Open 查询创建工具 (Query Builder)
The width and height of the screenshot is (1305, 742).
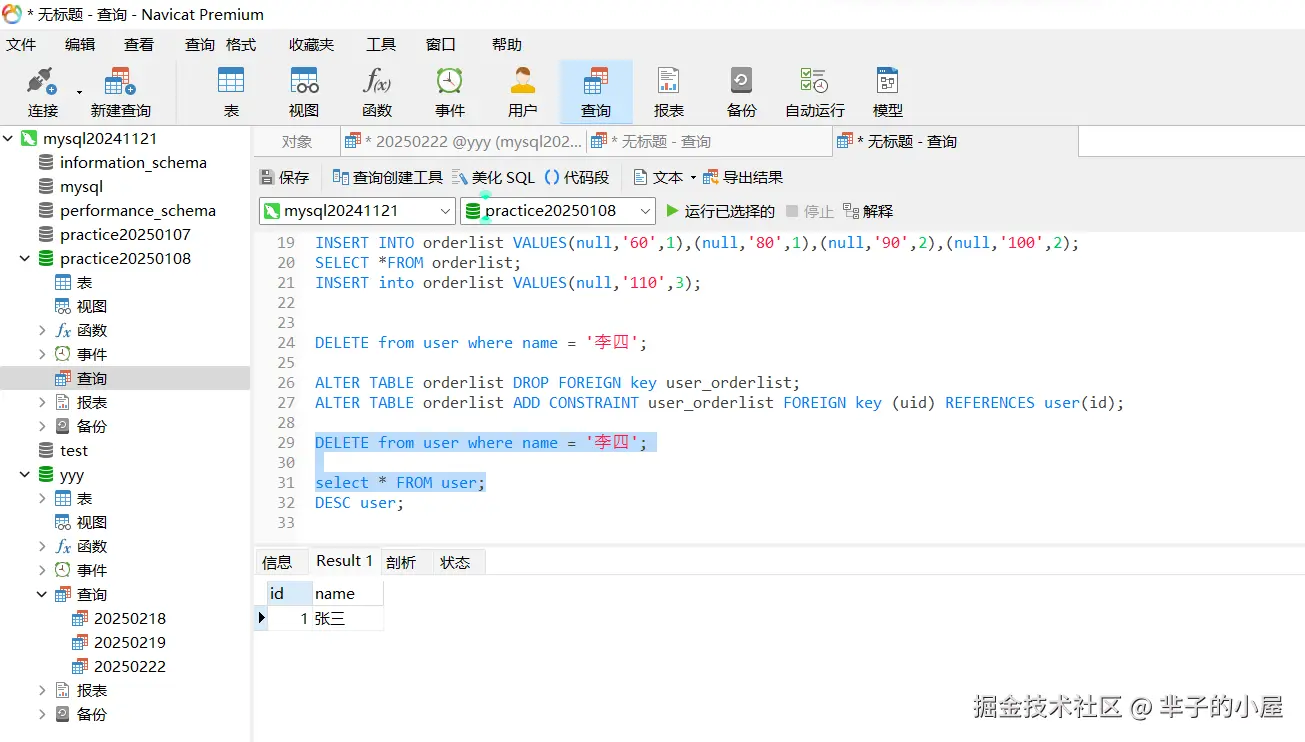point(388,177)
